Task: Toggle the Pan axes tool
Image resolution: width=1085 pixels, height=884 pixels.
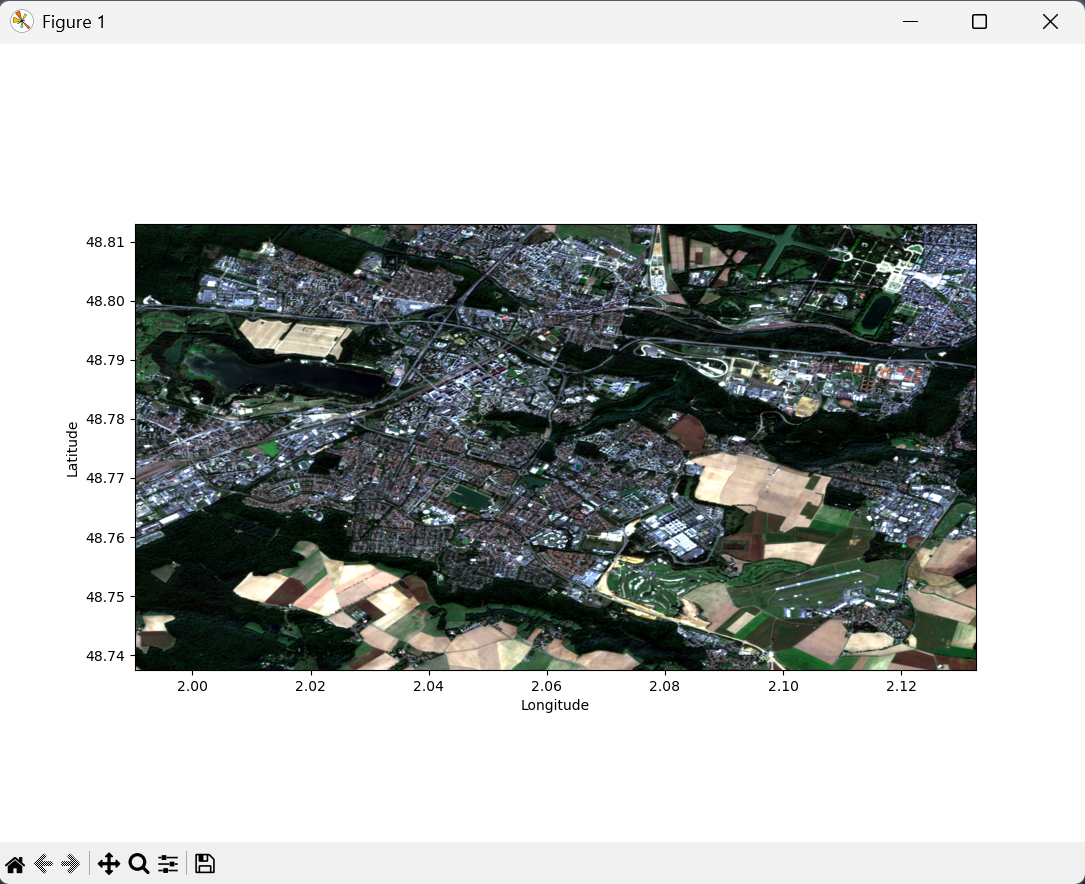Action: 109,864
